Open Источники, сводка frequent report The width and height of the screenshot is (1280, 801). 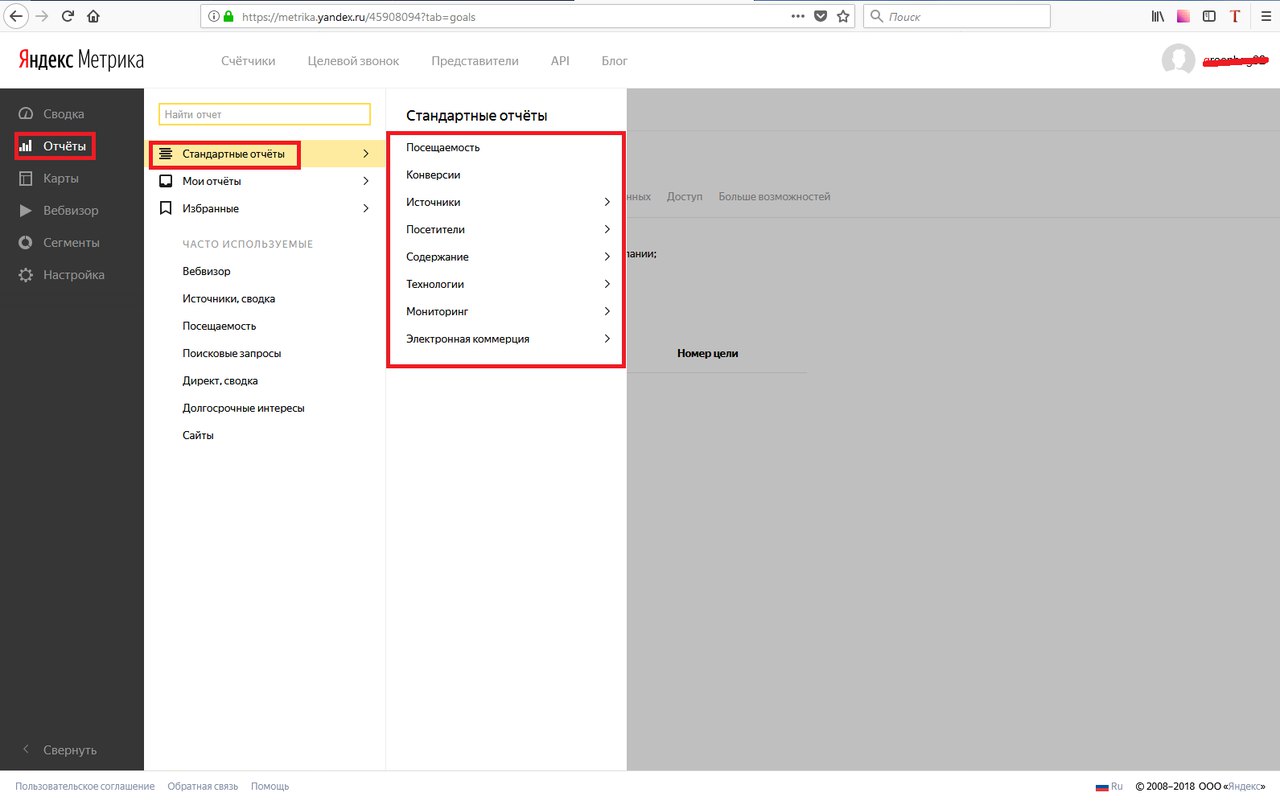[x=229, y=299]
